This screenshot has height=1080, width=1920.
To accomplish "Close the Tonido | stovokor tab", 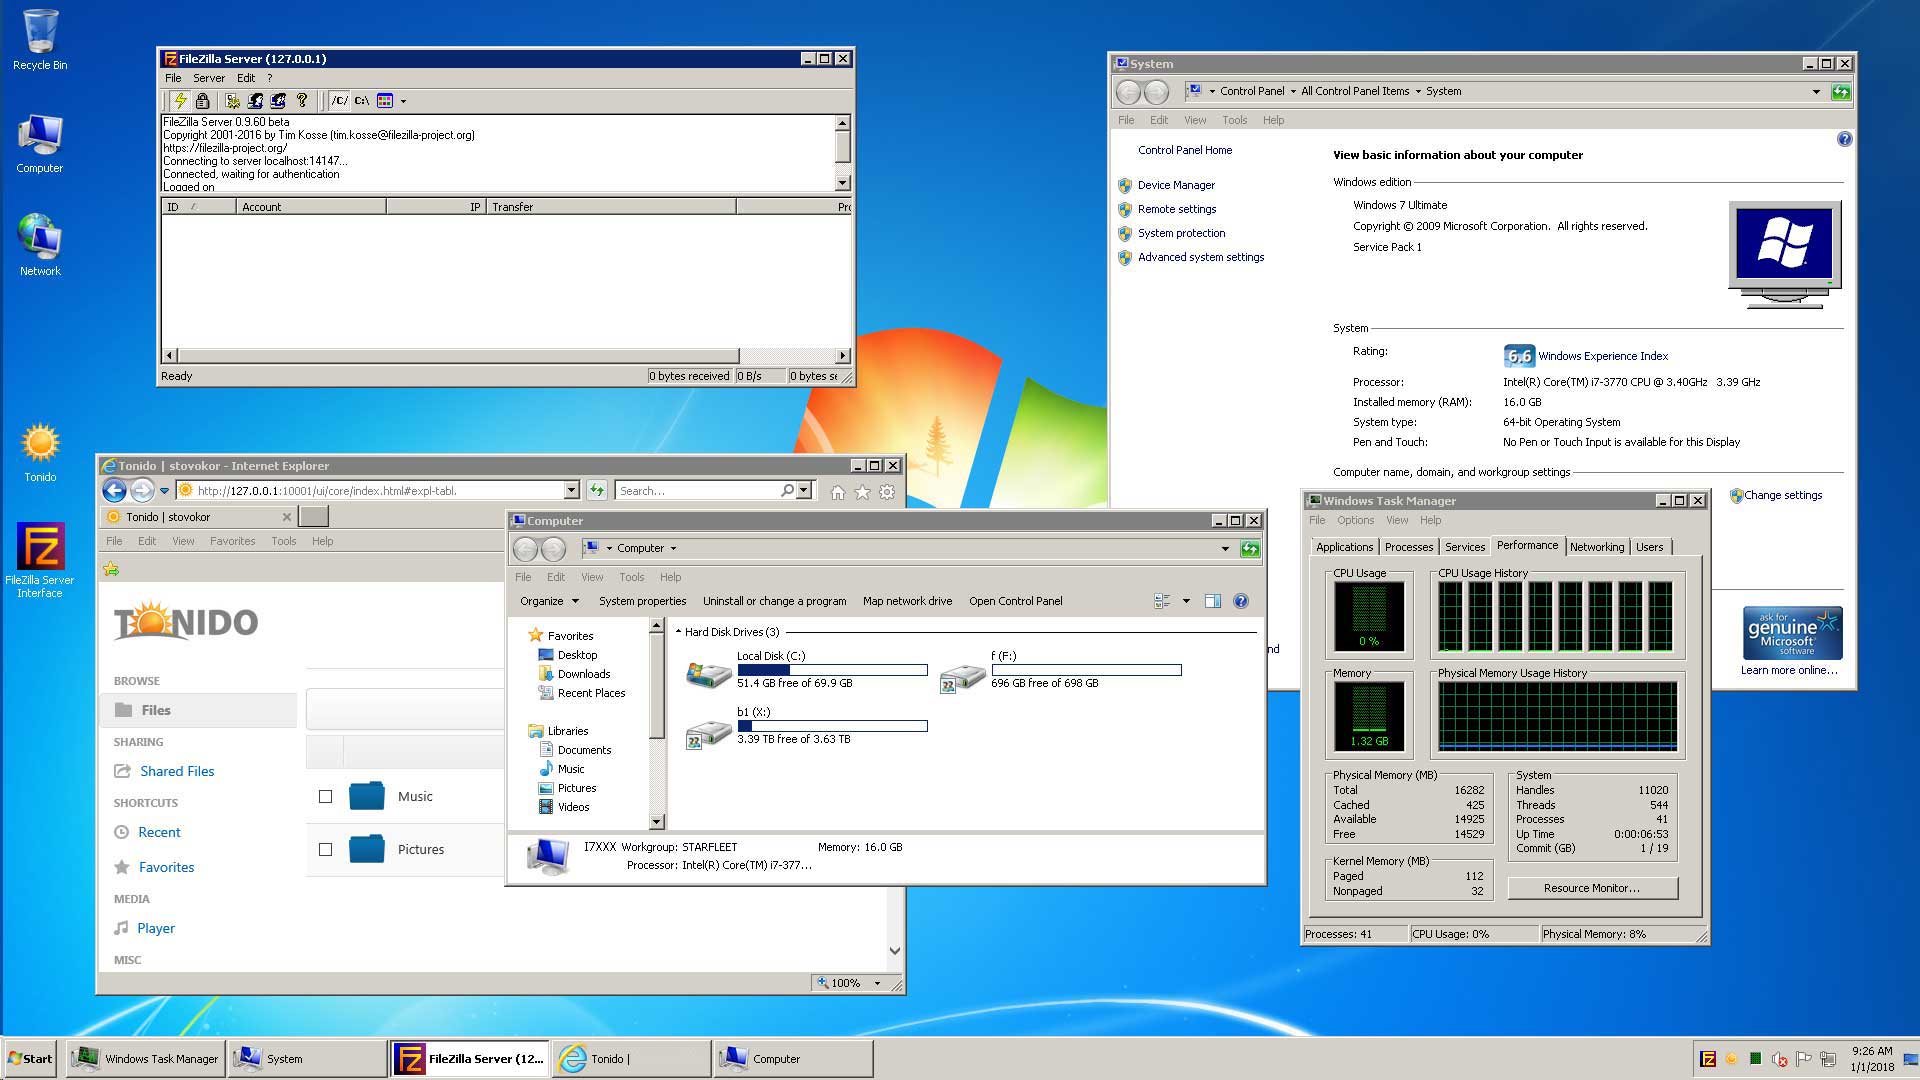I will point(287,517).
